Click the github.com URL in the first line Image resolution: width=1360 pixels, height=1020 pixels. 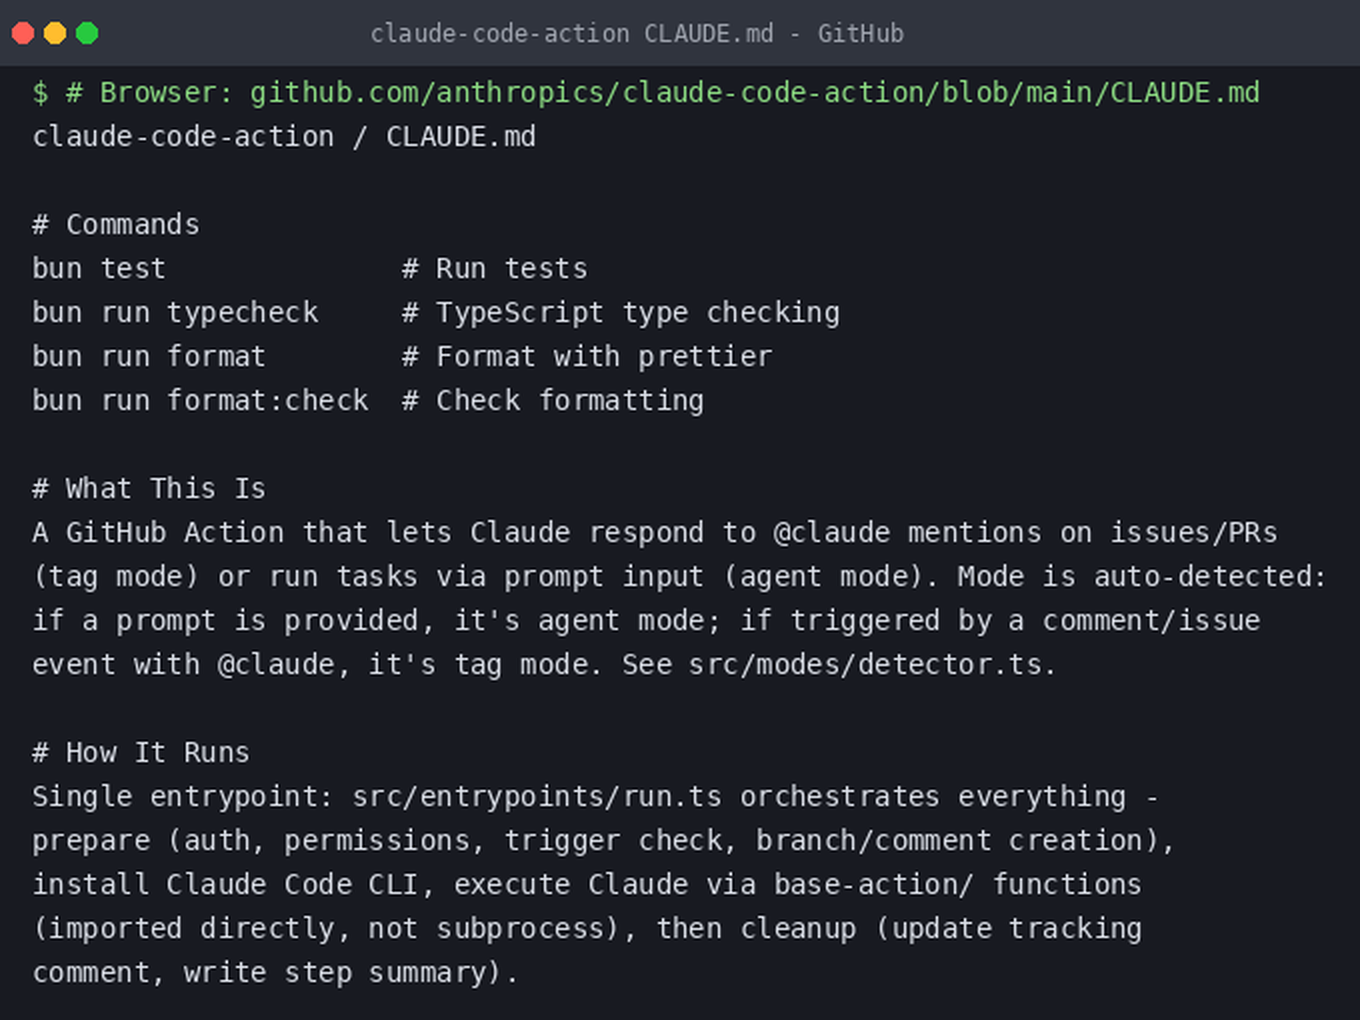[755, 93]
